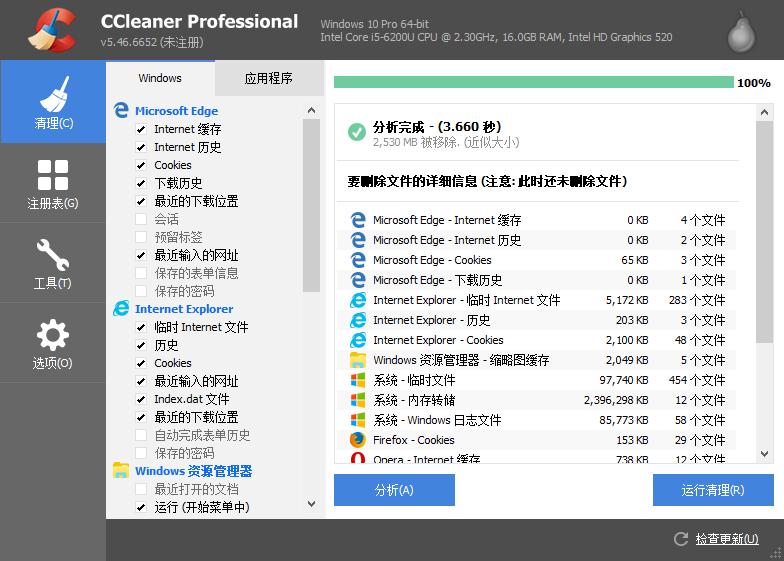Screen dimensions: 784x561
Task: Select 系统 - 内存转储 2,396,298 KB row
Action: (537, 400)
